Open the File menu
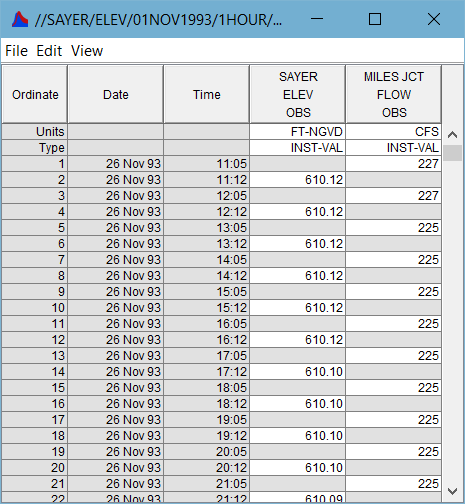 (x=16, y=51)
